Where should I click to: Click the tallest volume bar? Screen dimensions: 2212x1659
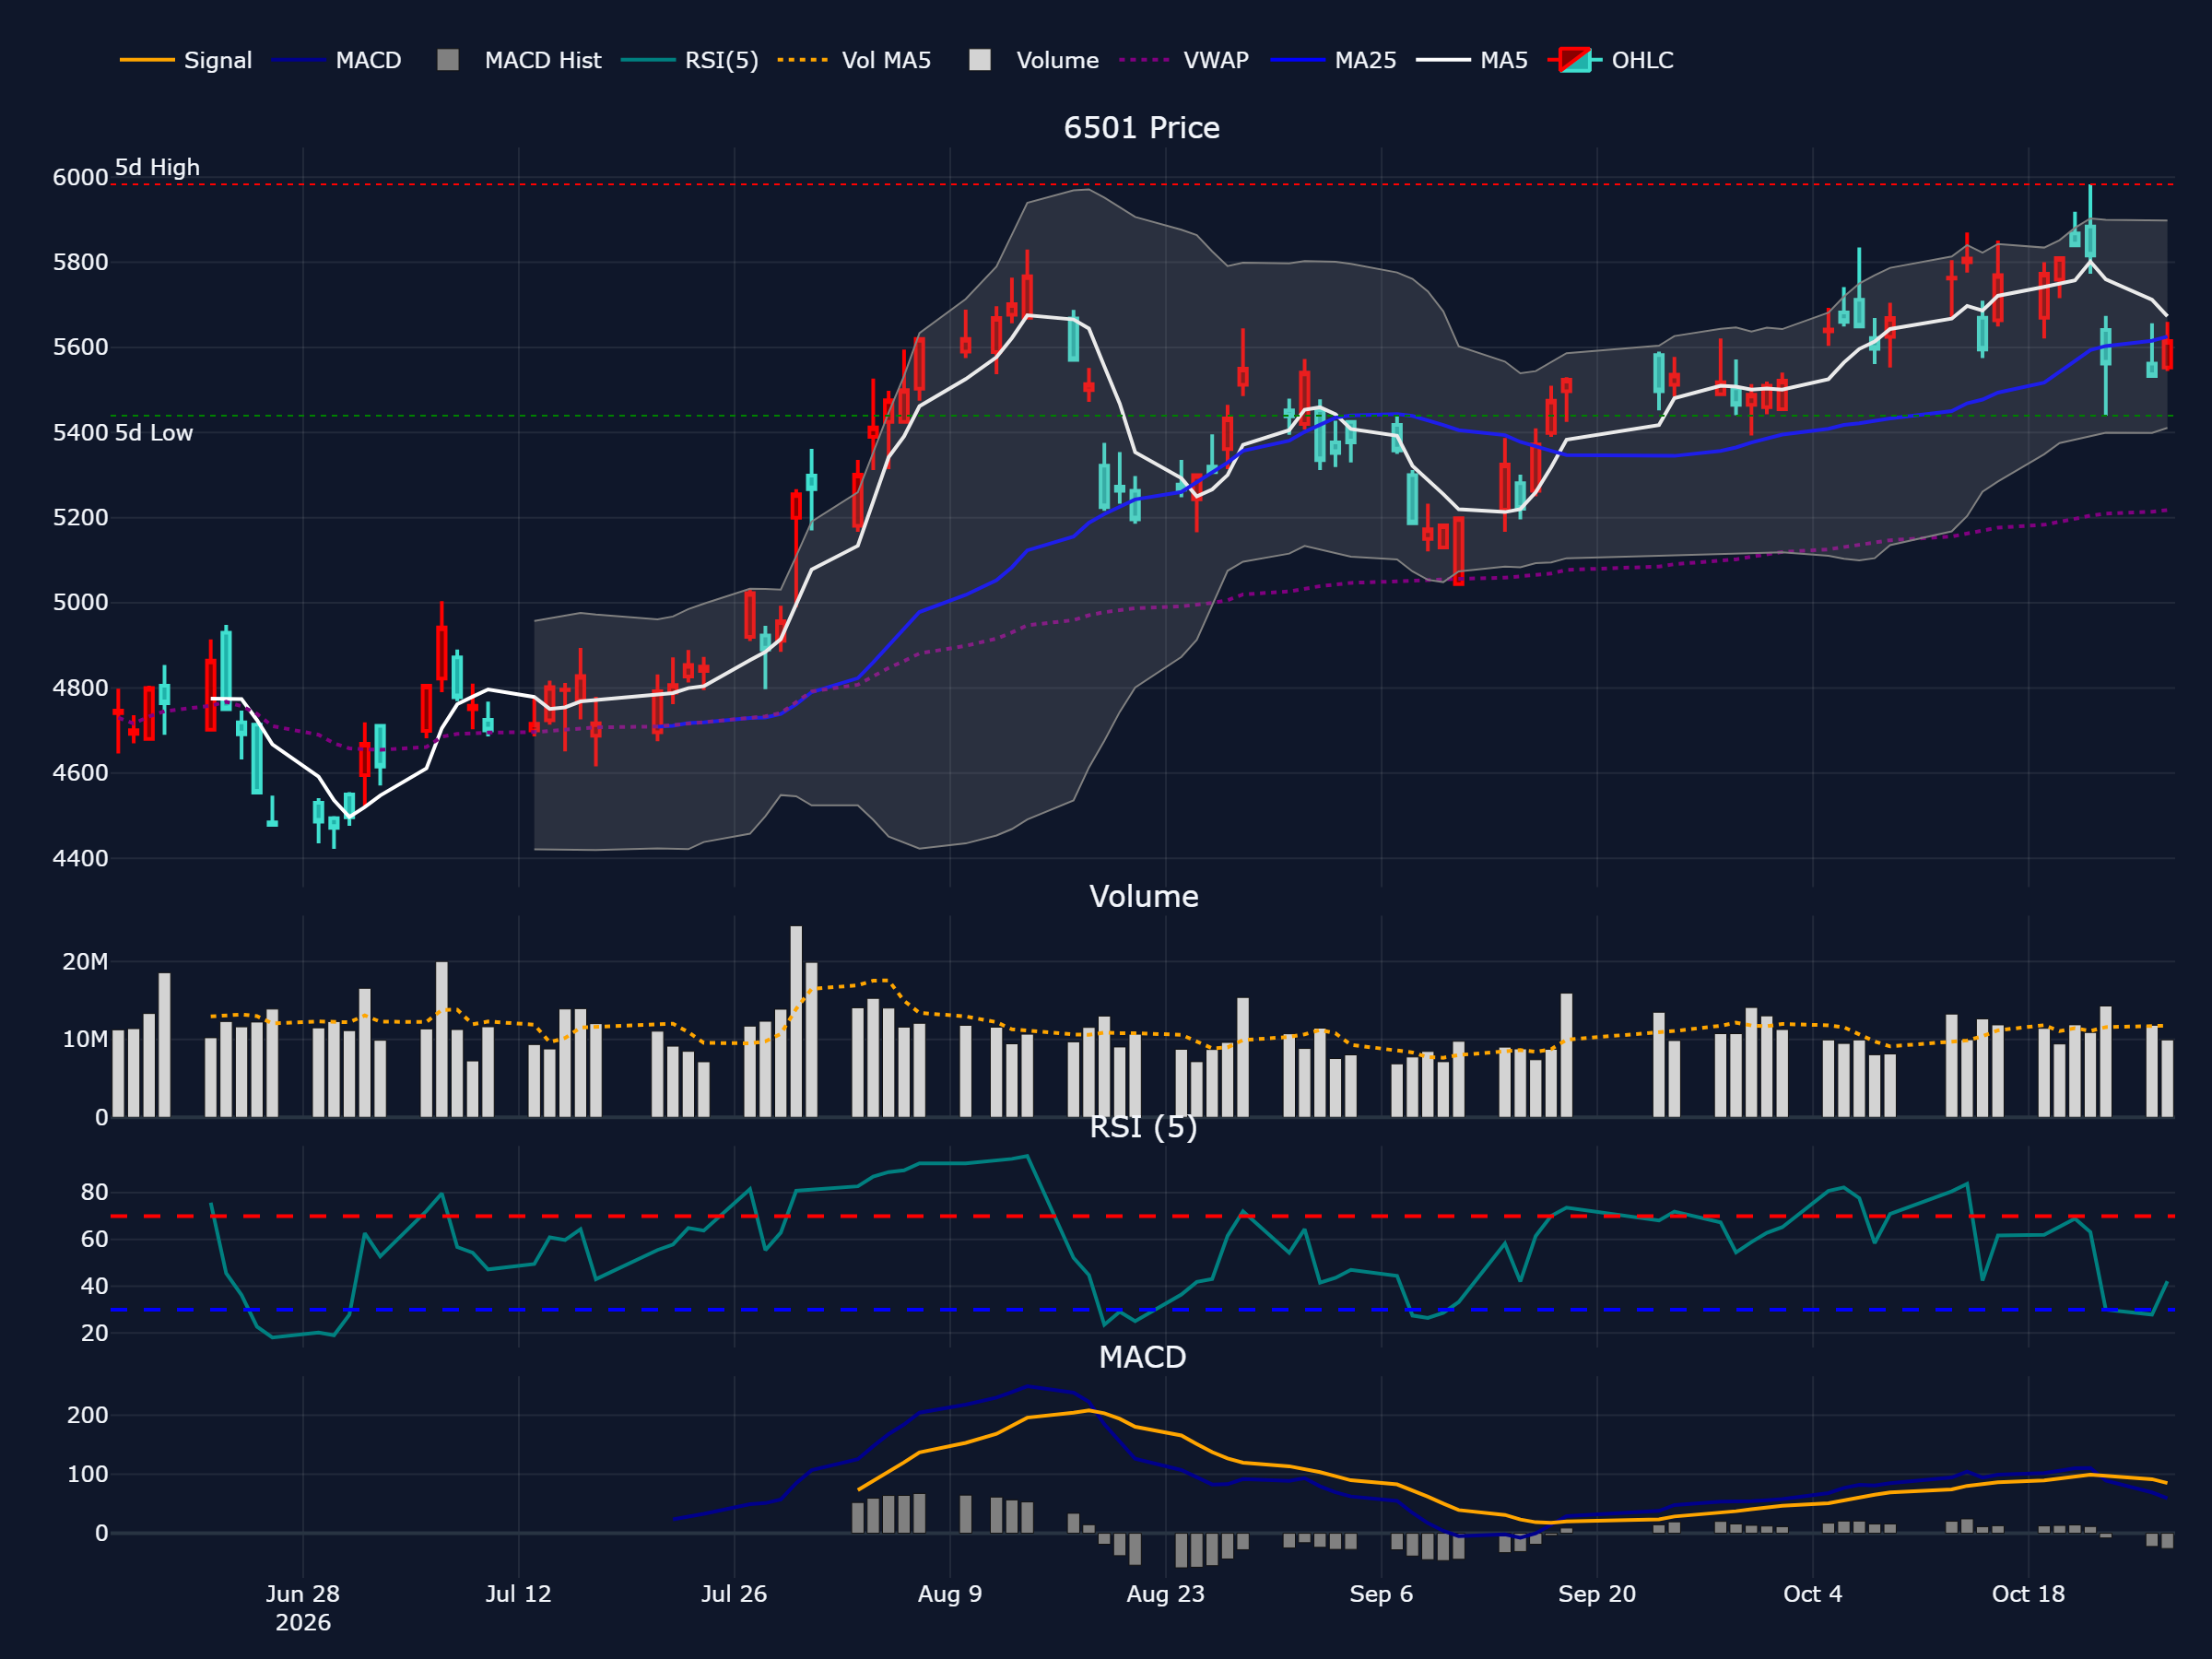point(796,1021)
